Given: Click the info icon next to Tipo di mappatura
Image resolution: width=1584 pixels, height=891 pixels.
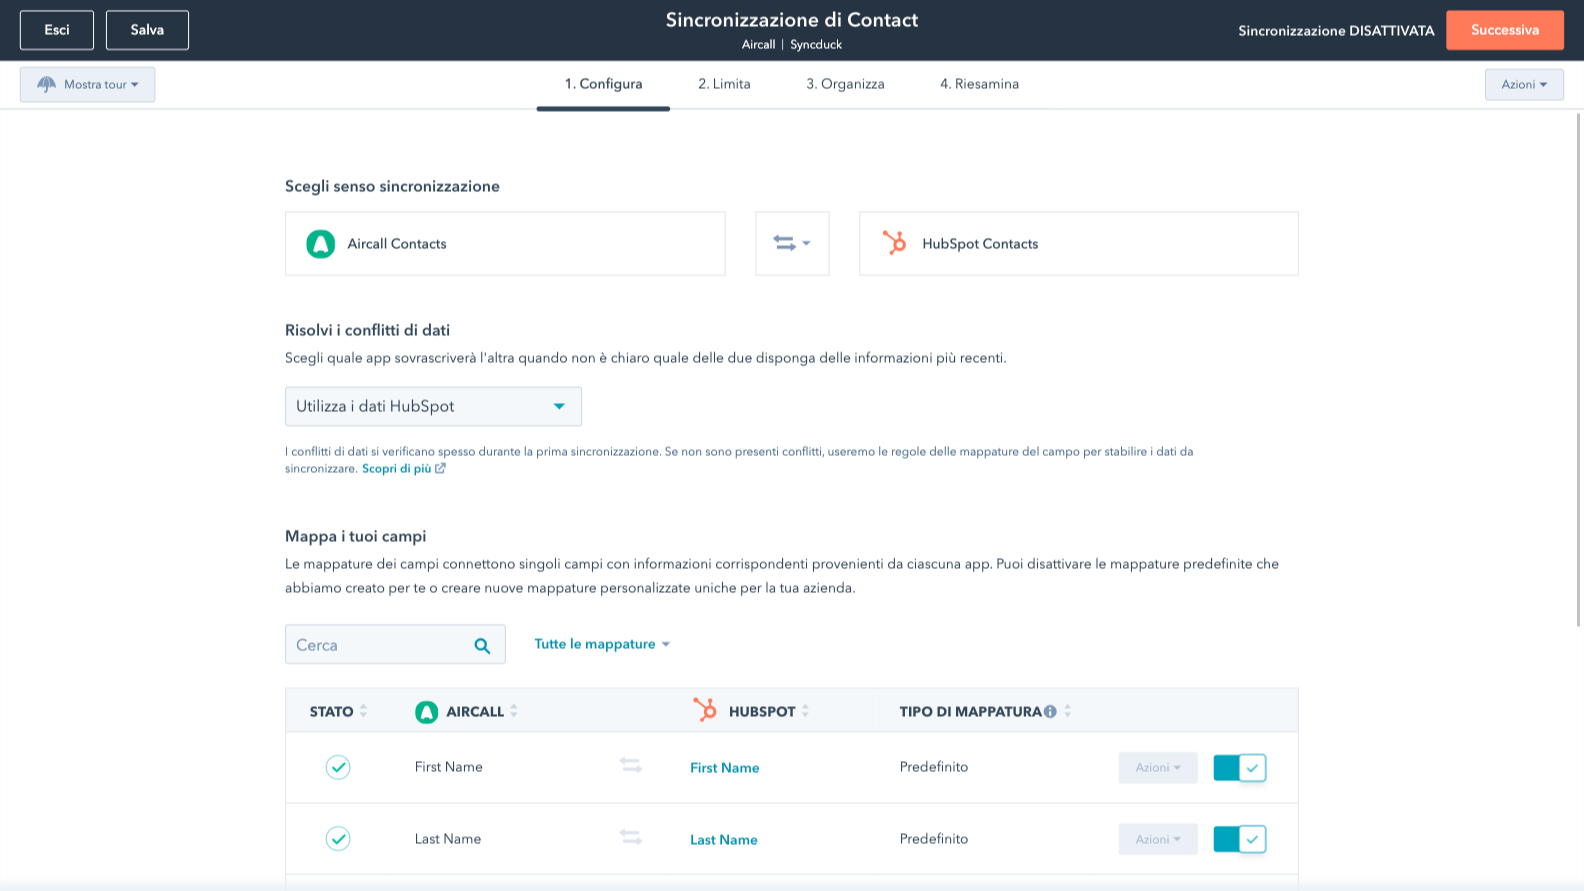Looking at the screenshot, I should 1050,712.
